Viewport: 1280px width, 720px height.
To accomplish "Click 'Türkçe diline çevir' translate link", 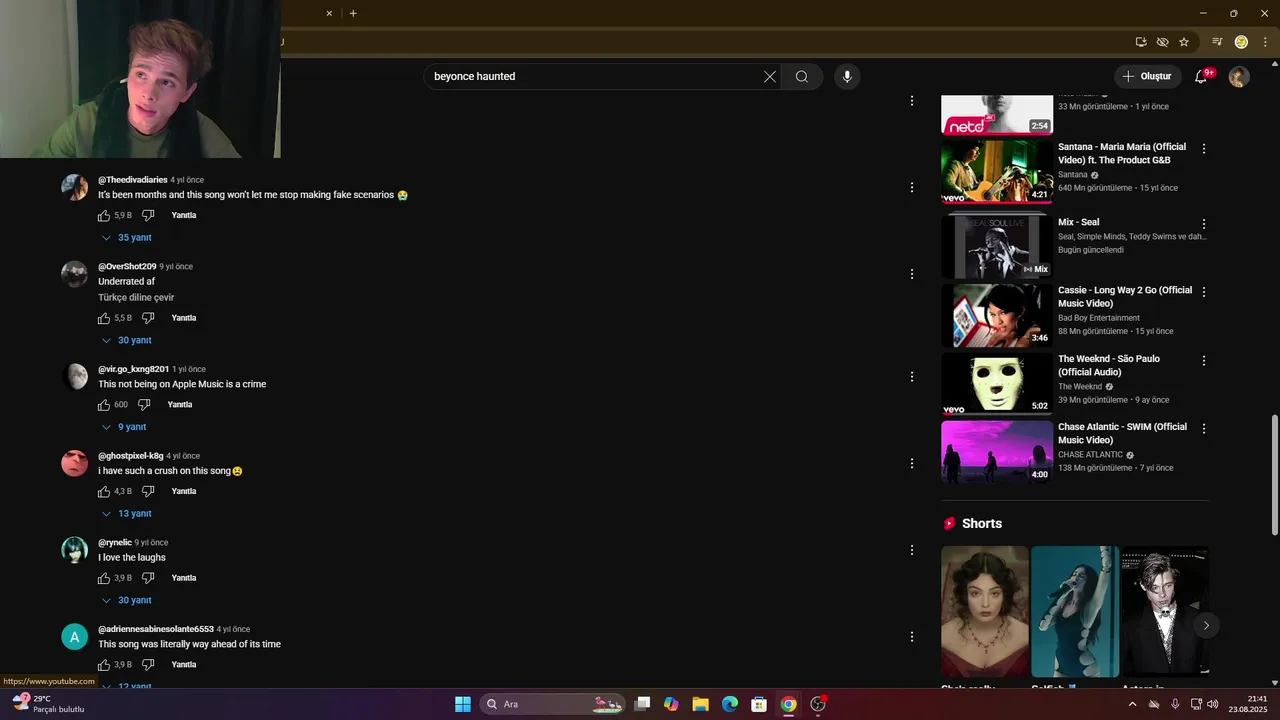I will pyautogui.click(x=136, y=298).
